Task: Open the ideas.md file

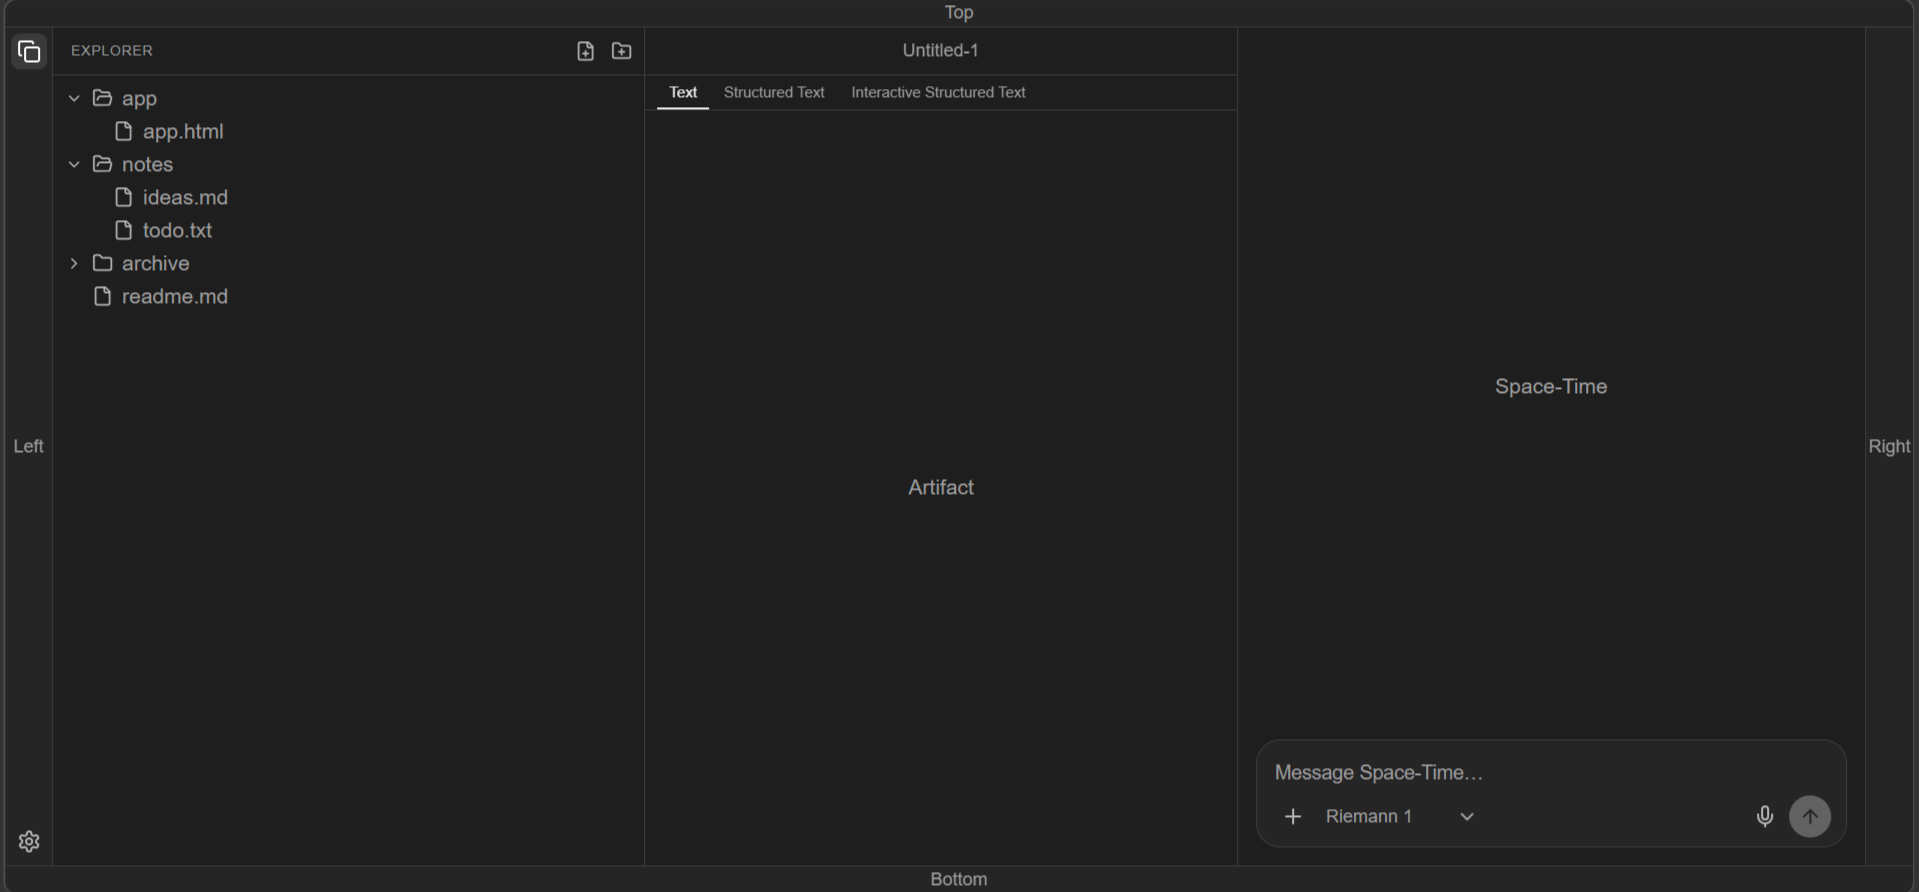Action: coord(185,197)
